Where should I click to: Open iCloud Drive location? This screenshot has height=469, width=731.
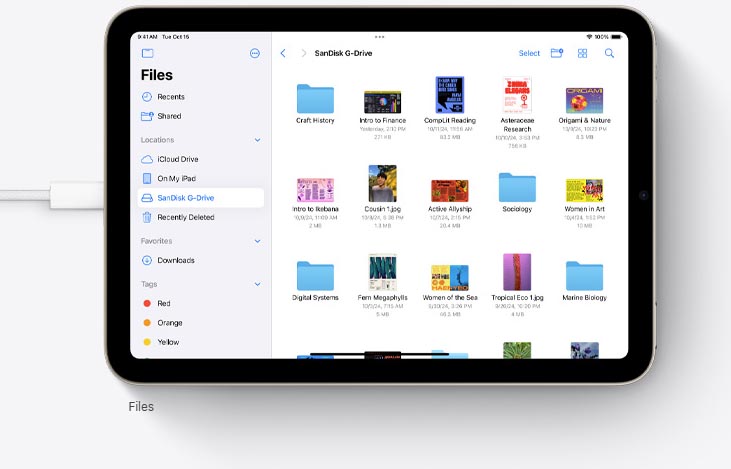pyautogui.click(x=177, y=159)
